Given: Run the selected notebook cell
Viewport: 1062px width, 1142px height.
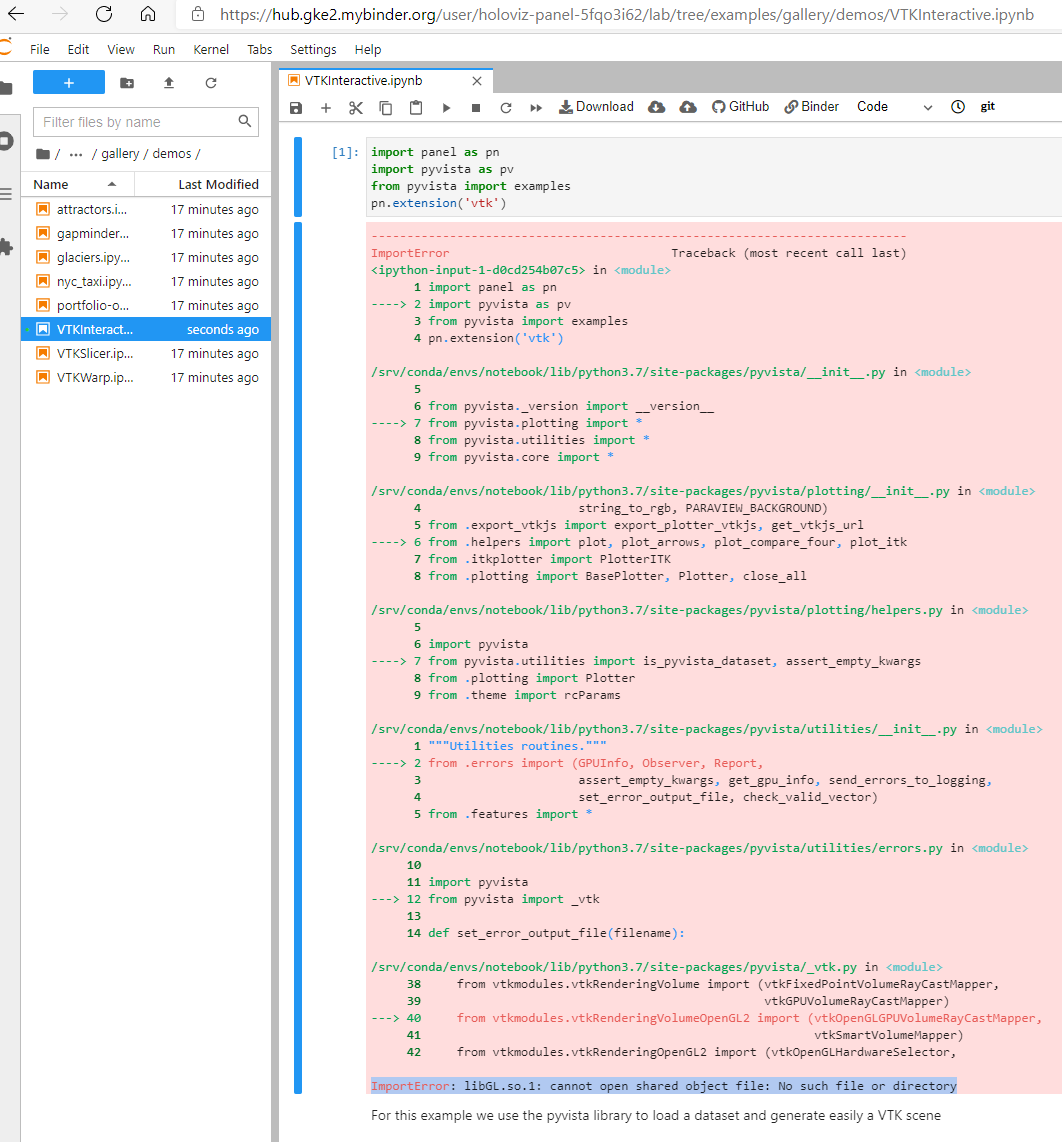Looking at the screenshot, I should tap(446, 107).
